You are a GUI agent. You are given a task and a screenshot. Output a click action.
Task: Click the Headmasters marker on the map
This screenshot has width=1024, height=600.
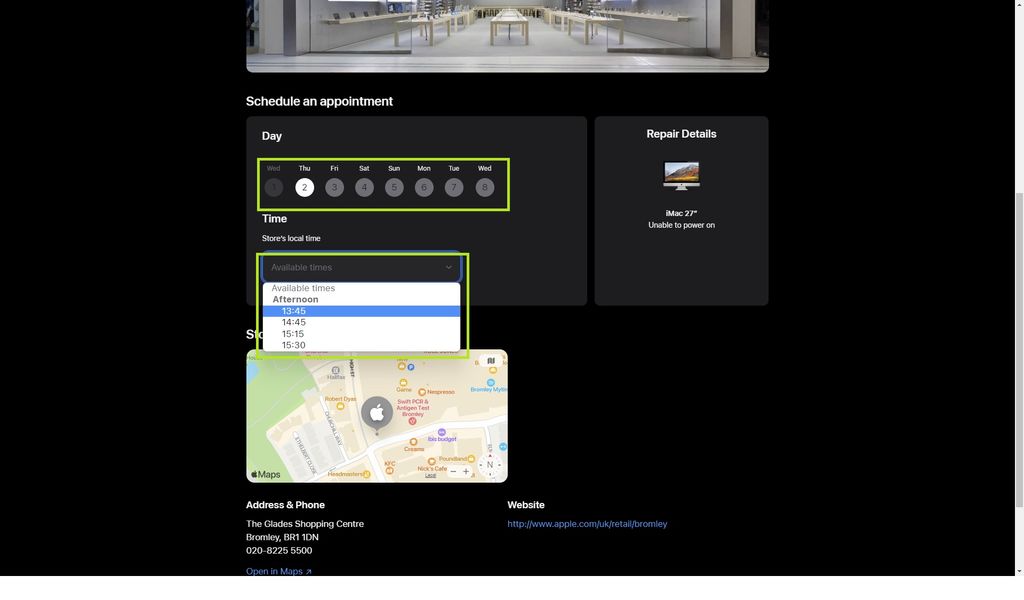(x=366, y=474)
